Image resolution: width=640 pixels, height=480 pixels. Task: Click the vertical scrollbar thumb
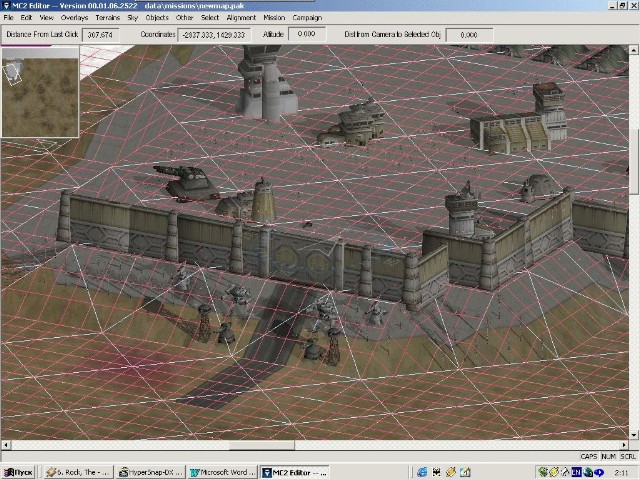[633, 160]
